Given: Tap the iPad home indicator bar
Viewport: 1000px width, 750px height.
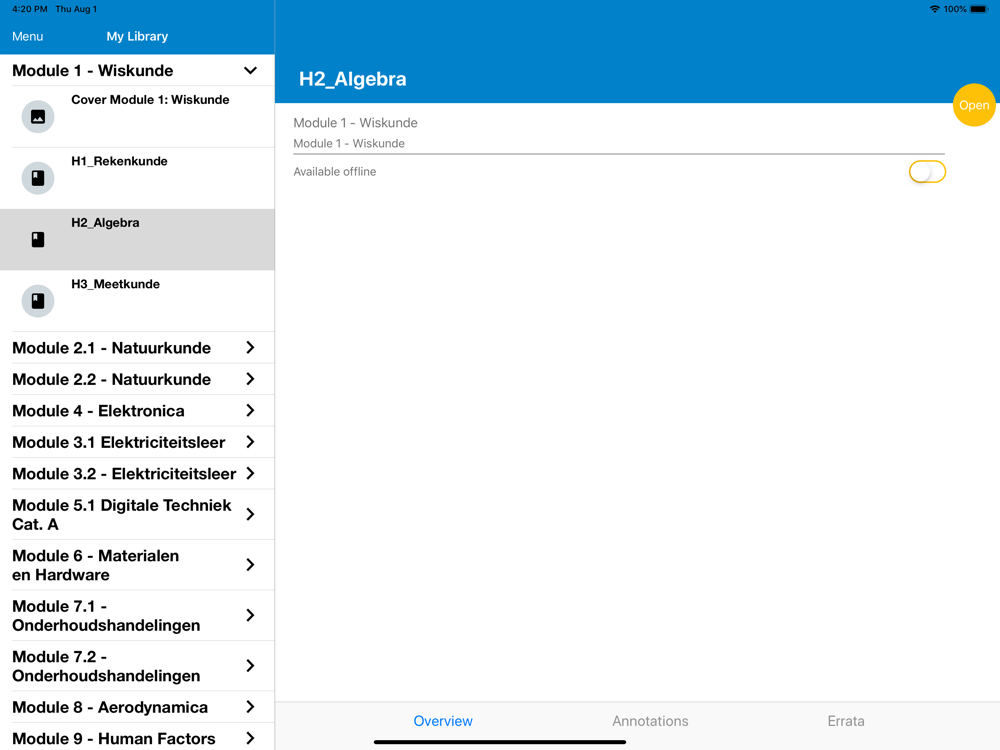Looking at the screenshot, I should pyautogui.click(x=500, y=742).
